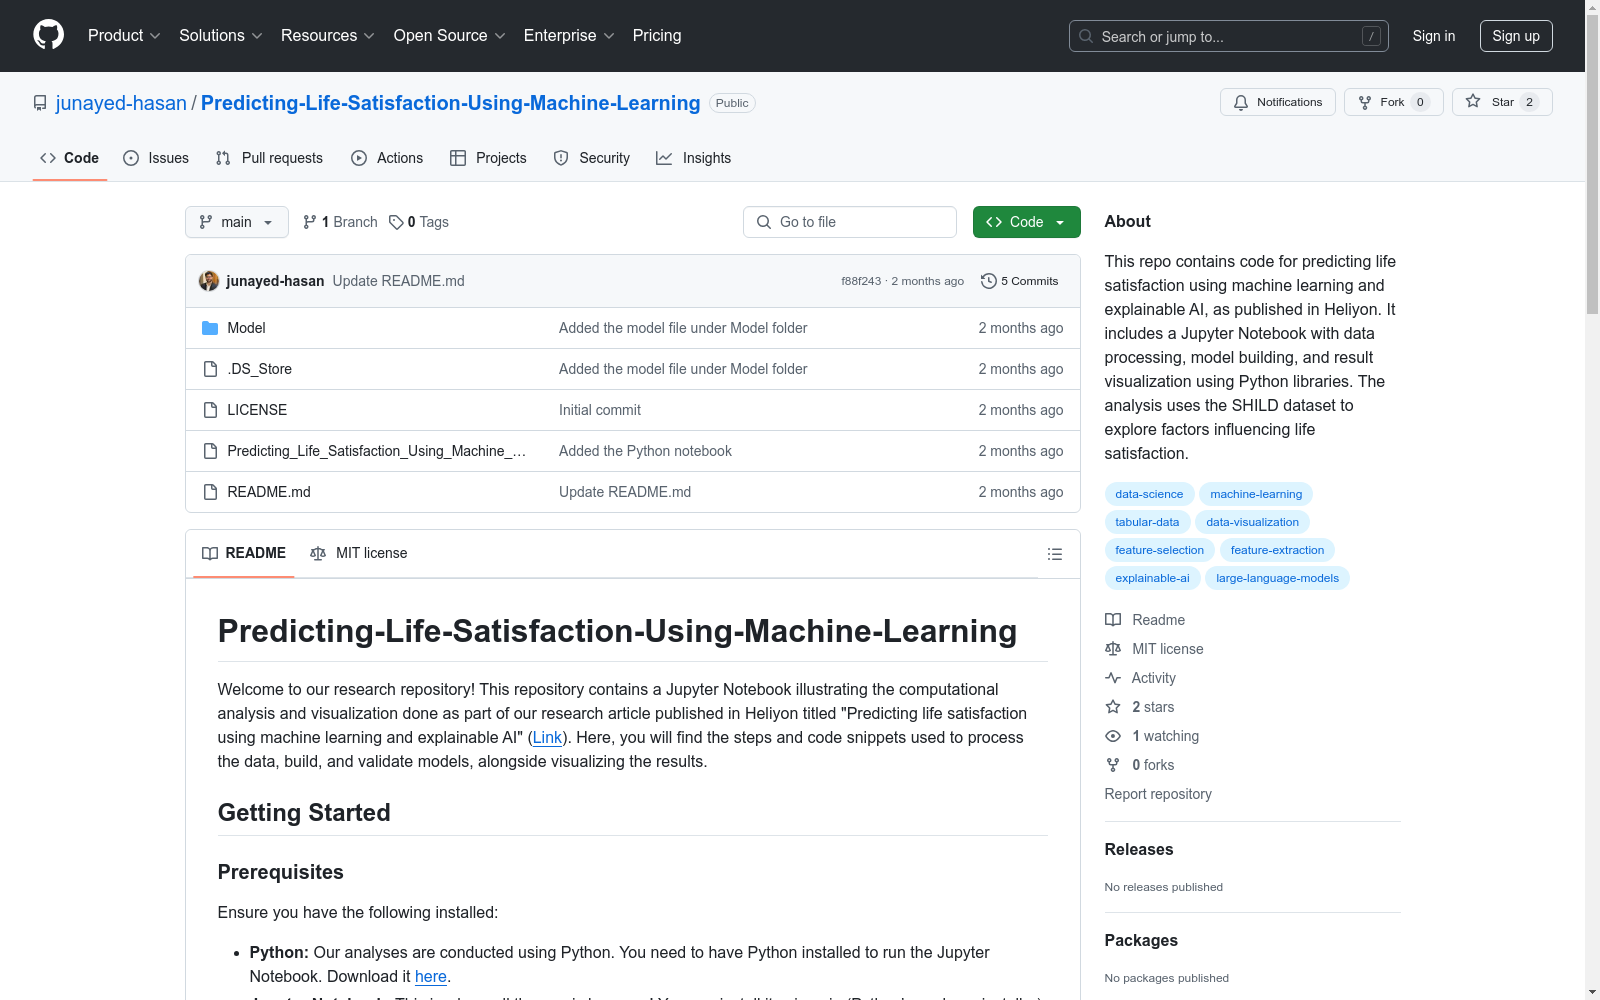This screenshot has height=1000, width=1600.
Task: Fork this repository
Action: pyautogui.click(x=1394, y=102)
